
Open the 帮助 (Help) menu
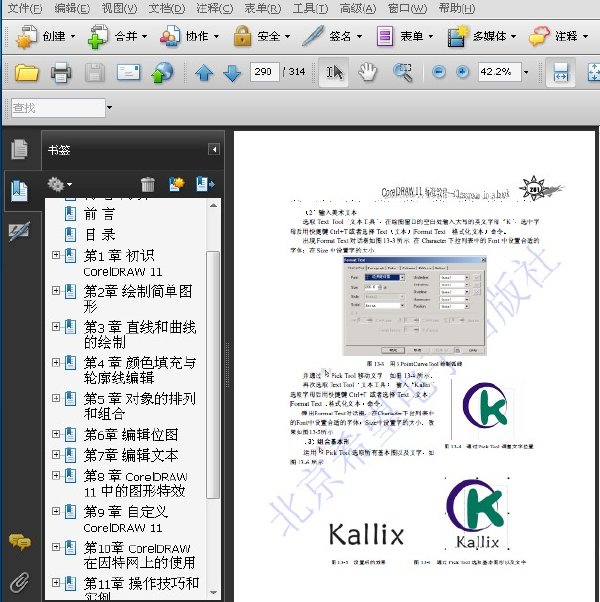point(457,8)
